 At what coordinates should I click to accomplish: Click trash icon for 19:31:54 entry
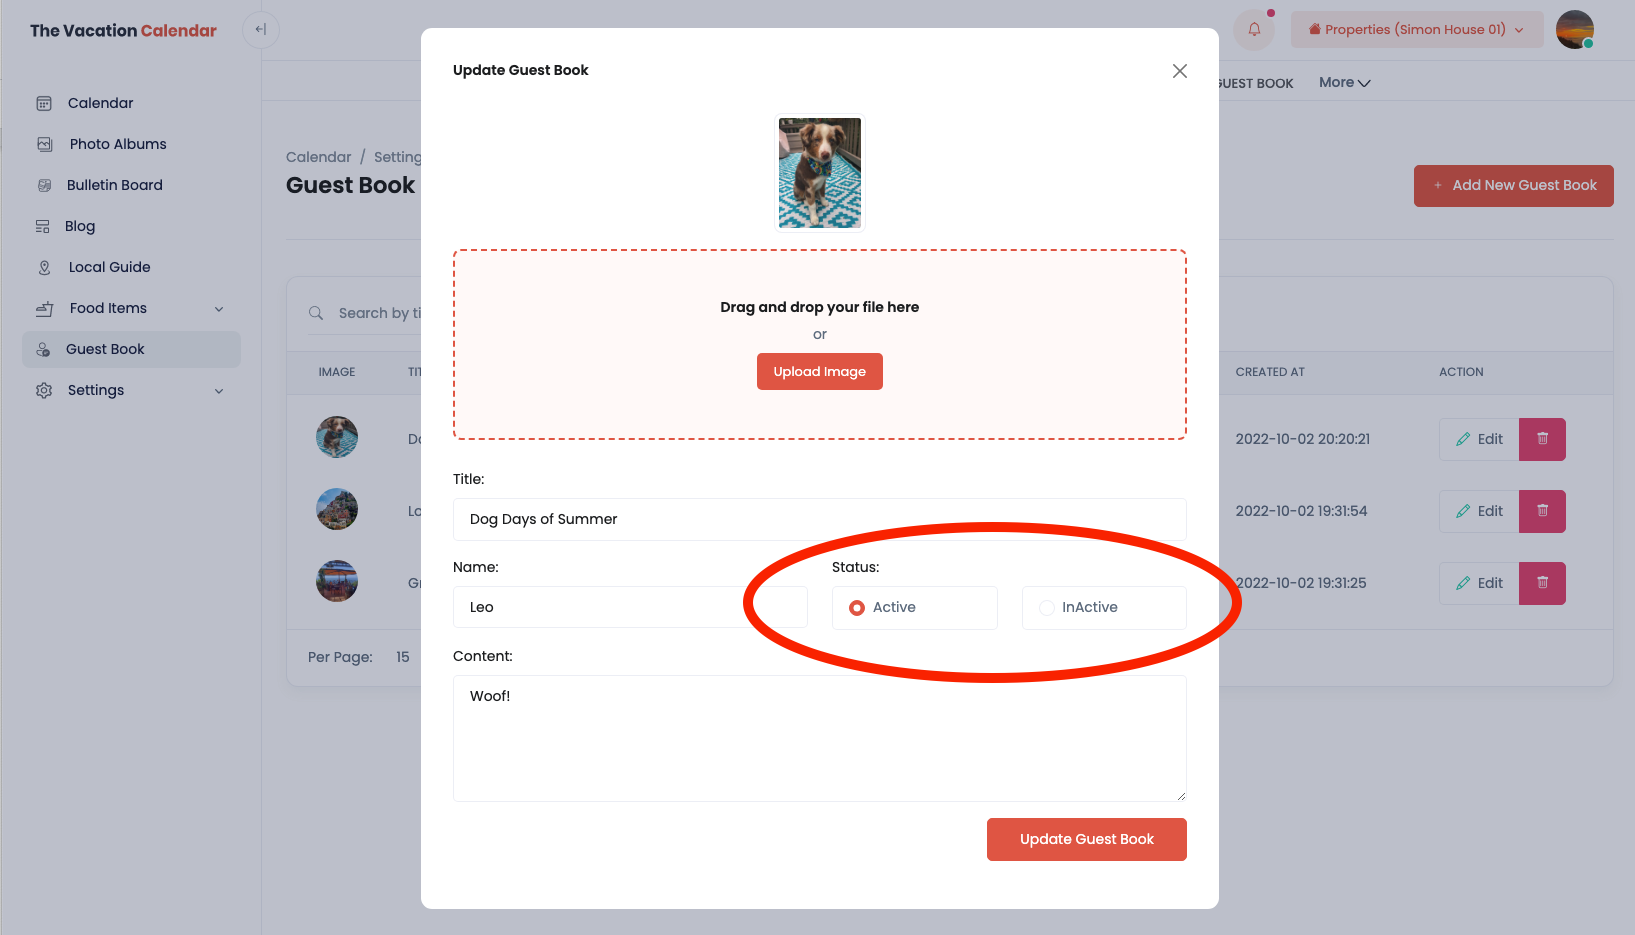(1542, 511)
